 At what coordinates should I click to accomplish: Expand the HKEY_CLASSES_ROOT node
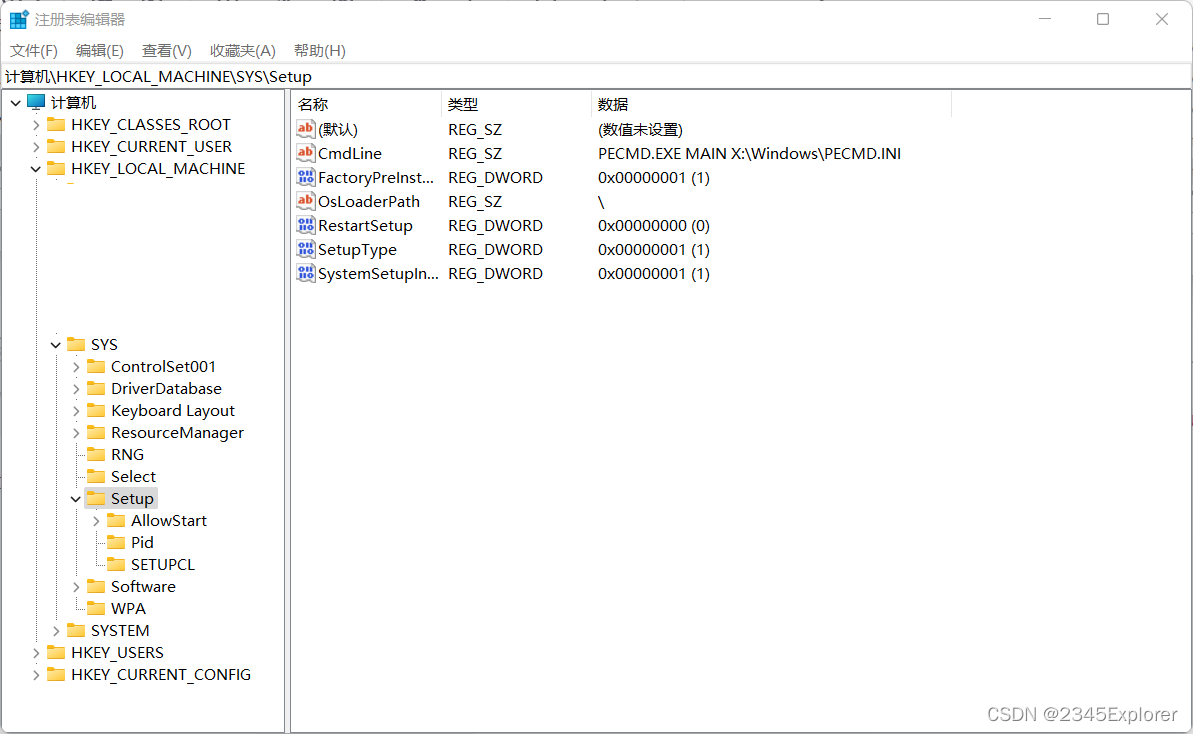click(x=36, y=124)
